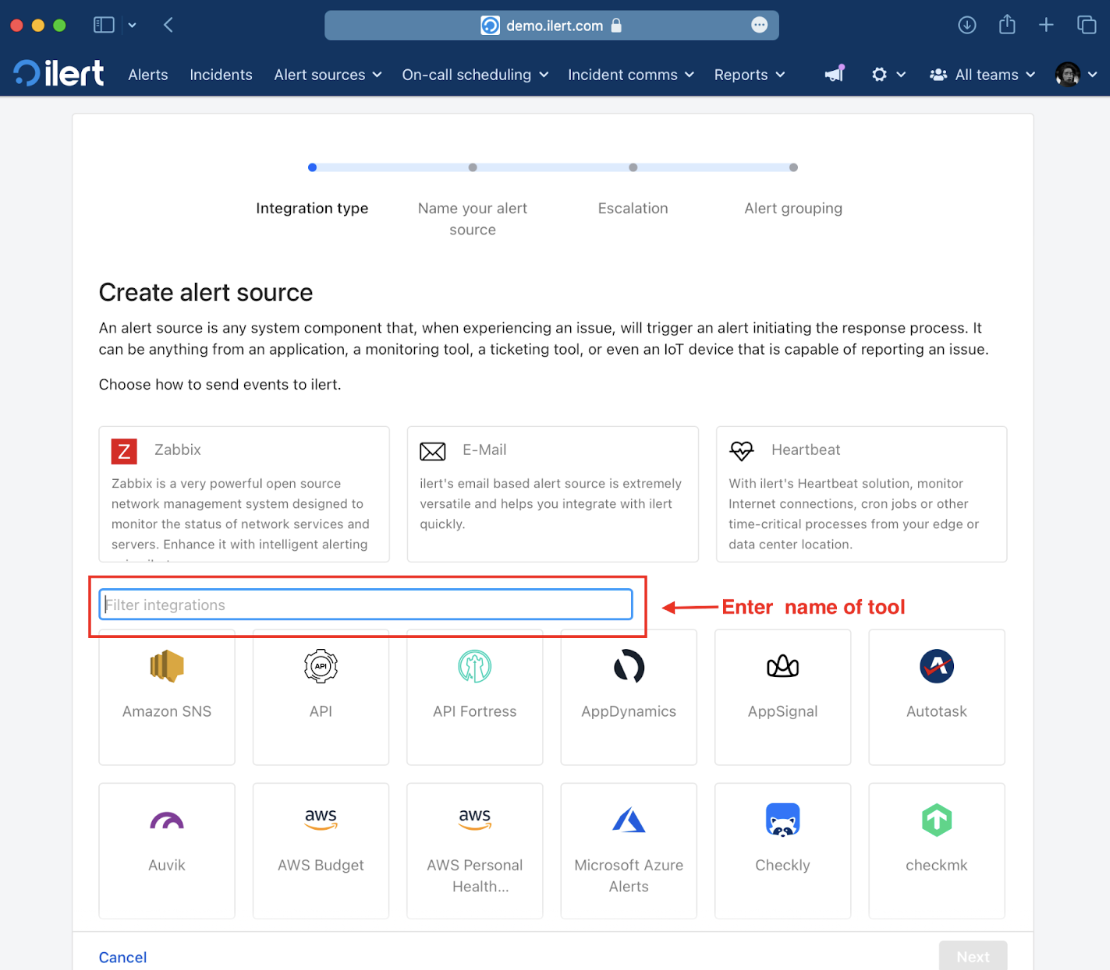Open the megaphone announcements icon
The image size is (1110, 970).
click(x=835, y=74)
